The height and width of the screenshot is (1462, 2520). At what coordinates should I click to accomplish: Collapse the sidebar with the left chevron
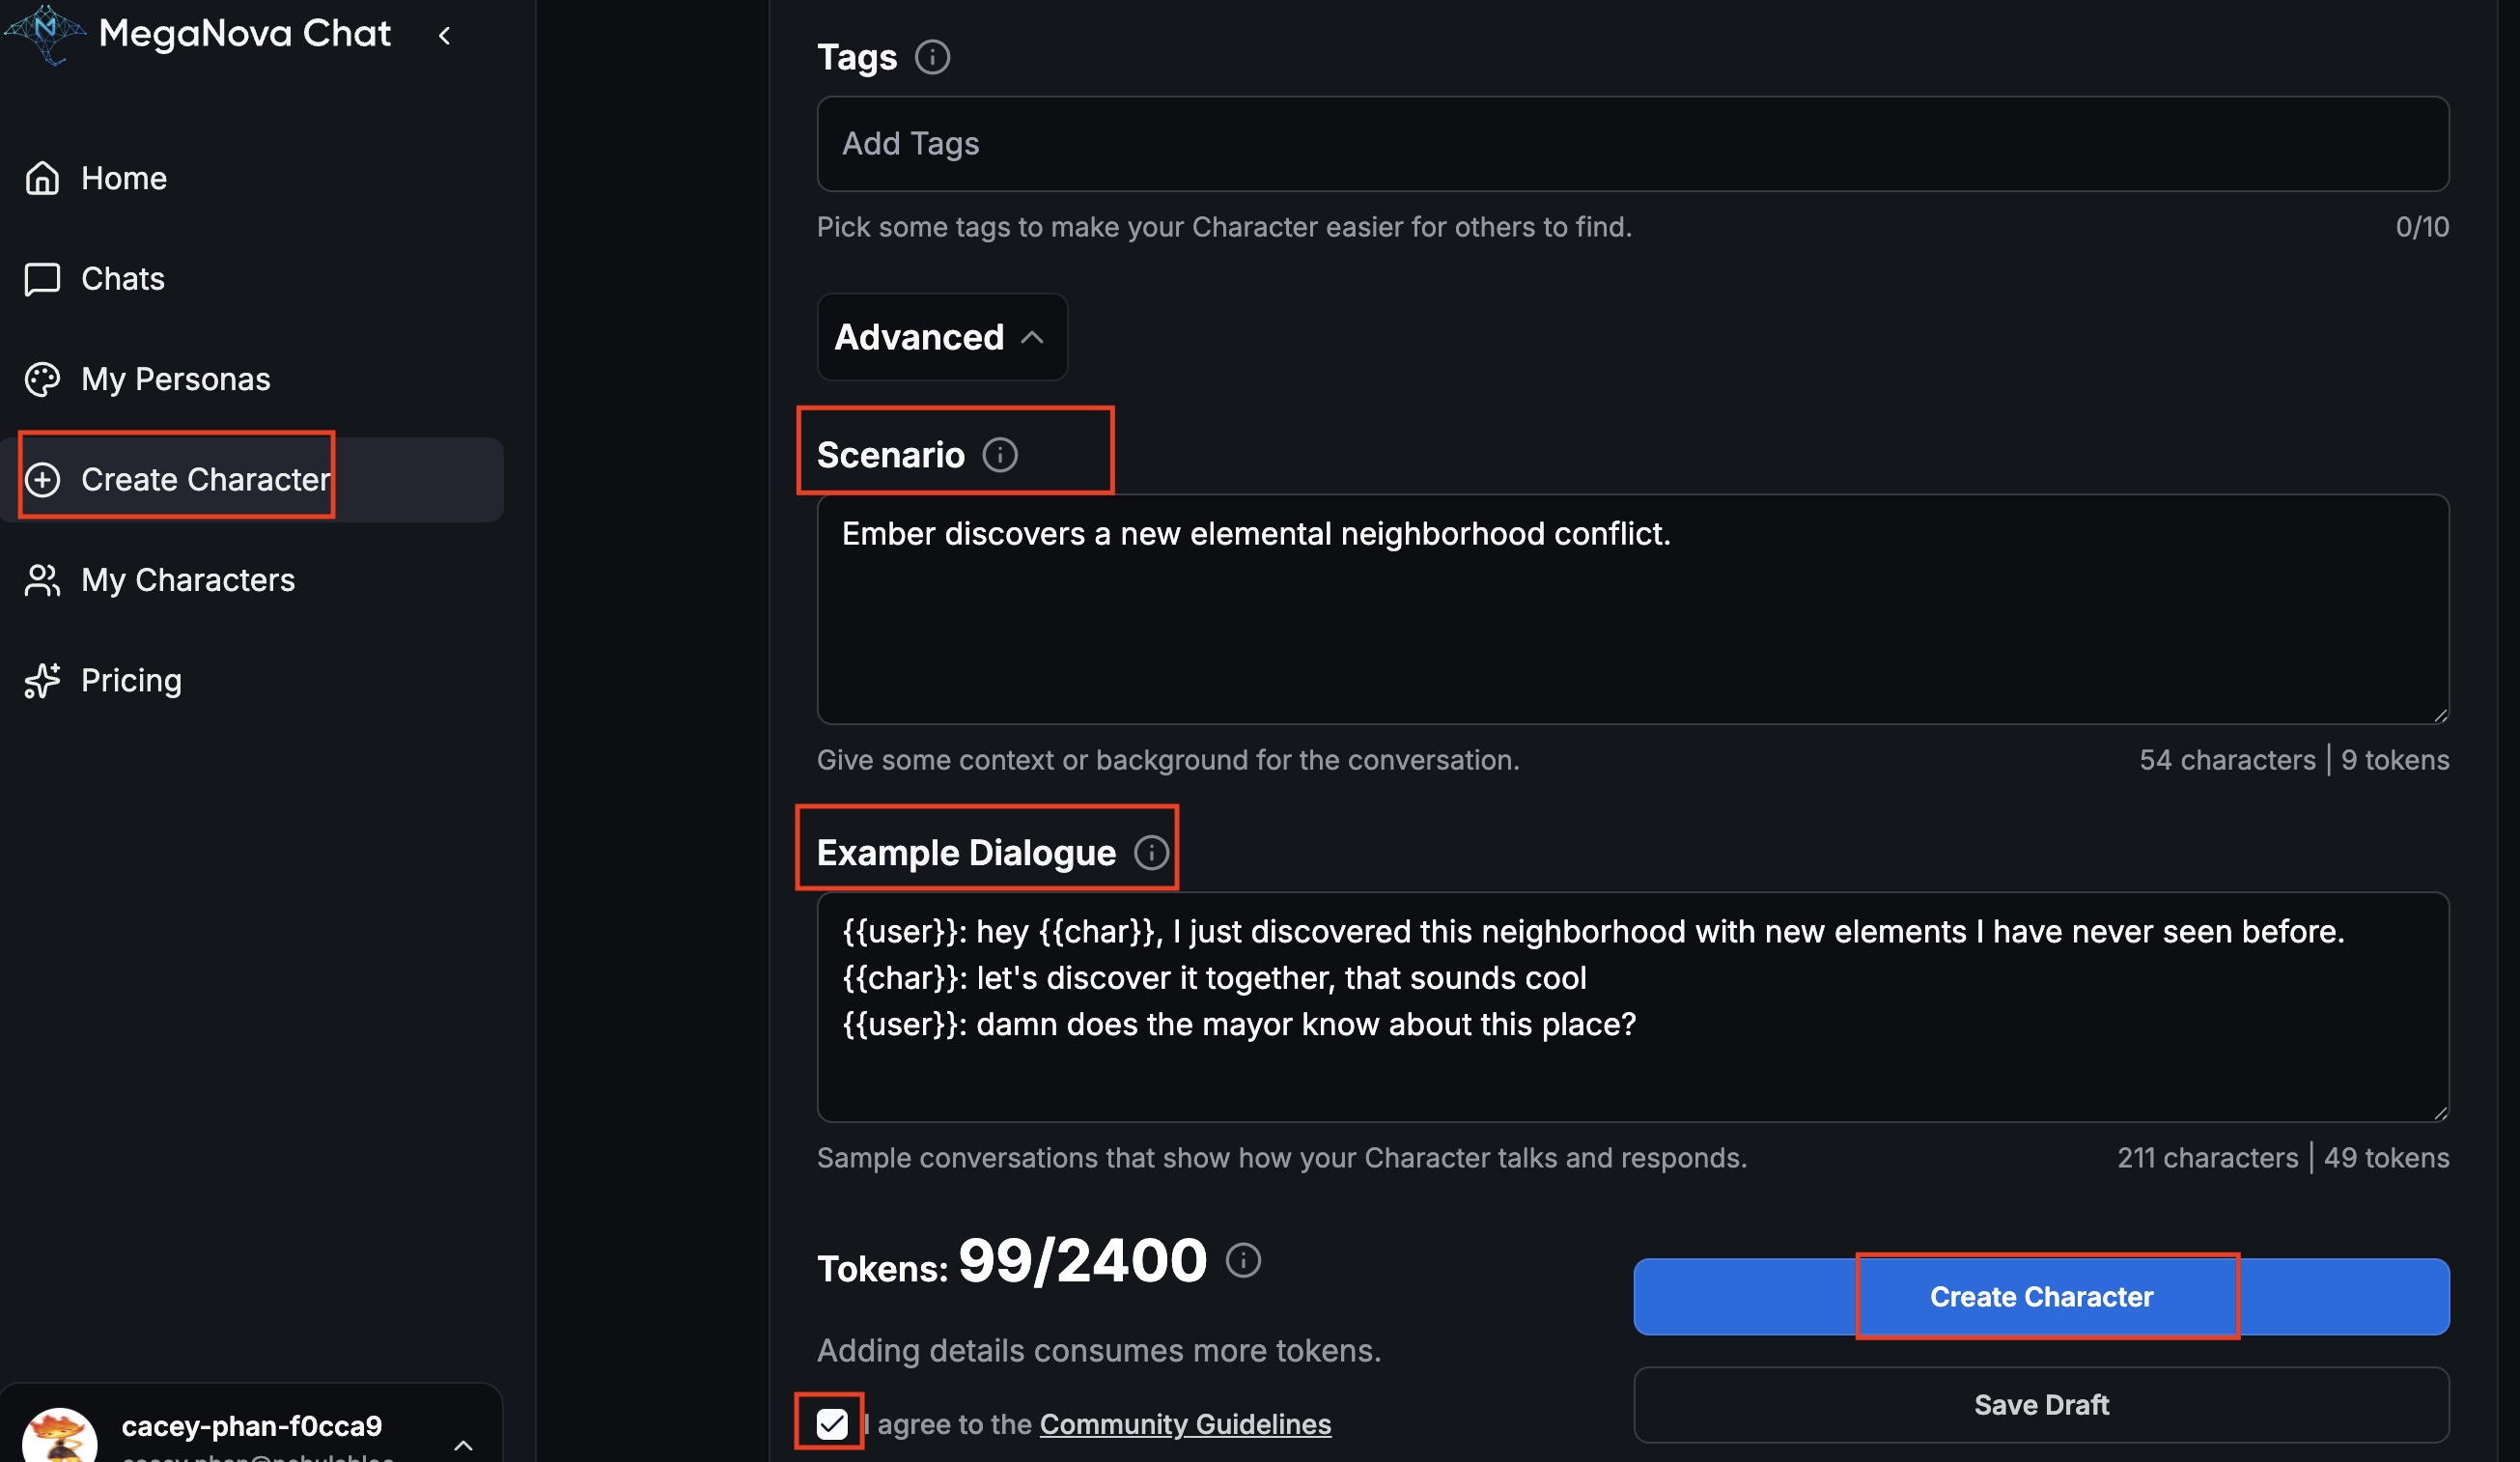coord(445,36)
